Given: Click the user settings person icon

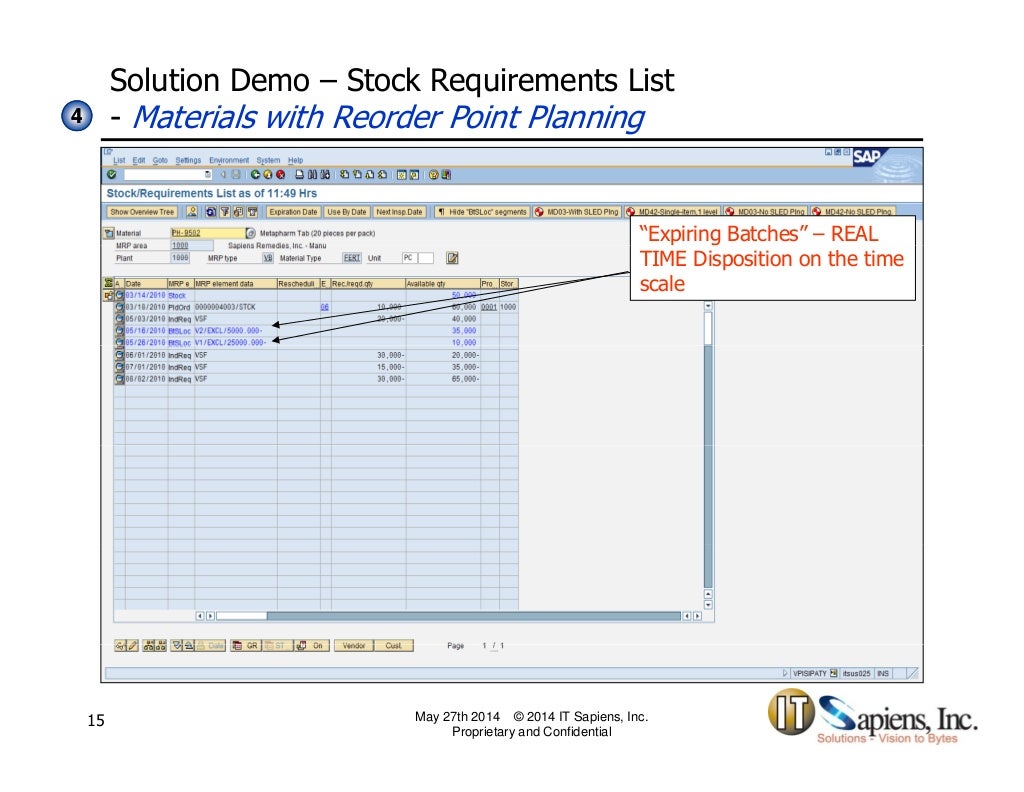Looking at the screenshot, I should click(x=192, y=212).
